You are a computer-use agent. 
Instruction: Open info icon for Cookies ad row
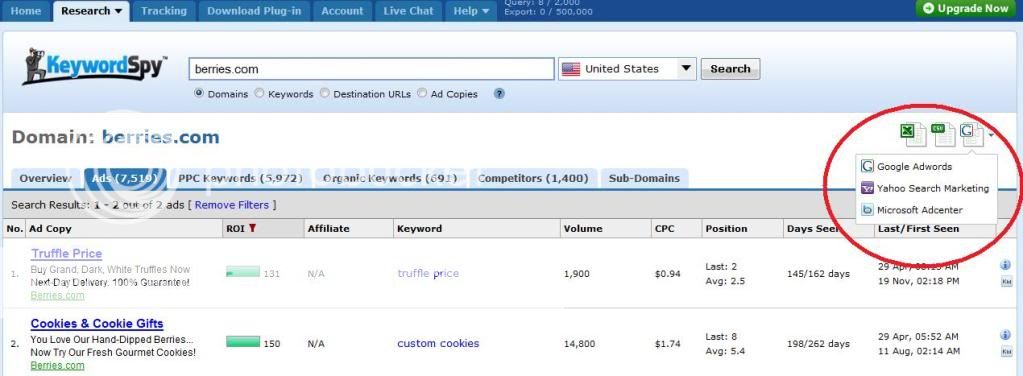pyautogui.click(x=1005, y=335)
